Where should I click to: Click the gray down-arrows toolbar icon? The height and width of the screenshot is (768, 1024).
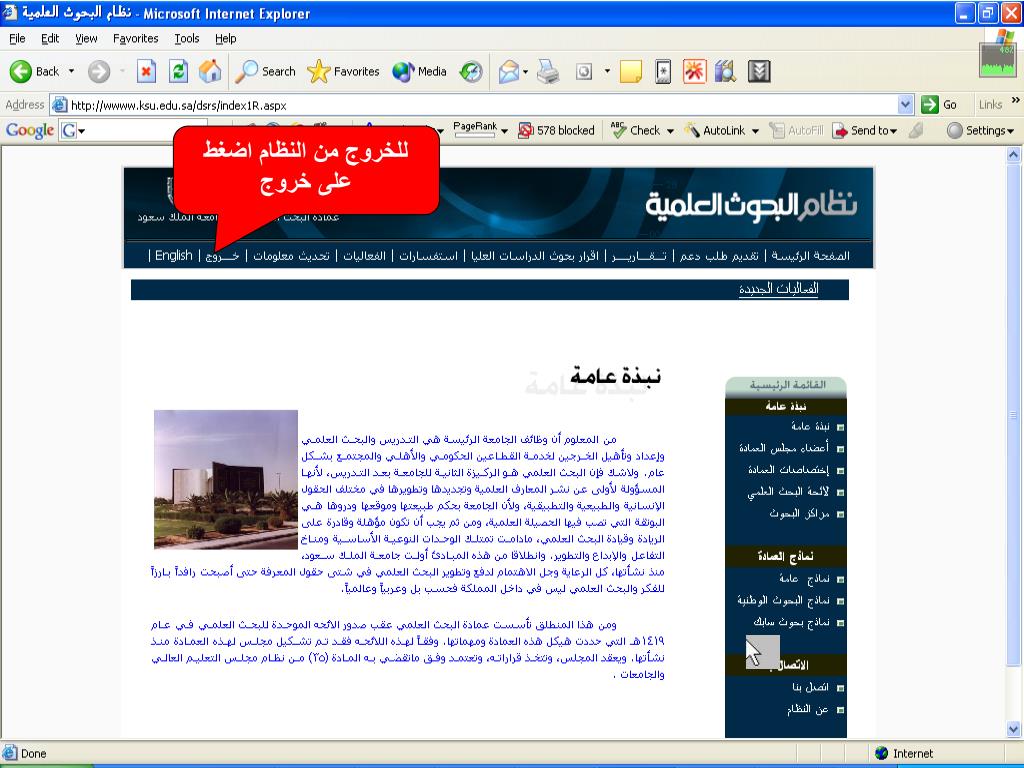point(759,71)
